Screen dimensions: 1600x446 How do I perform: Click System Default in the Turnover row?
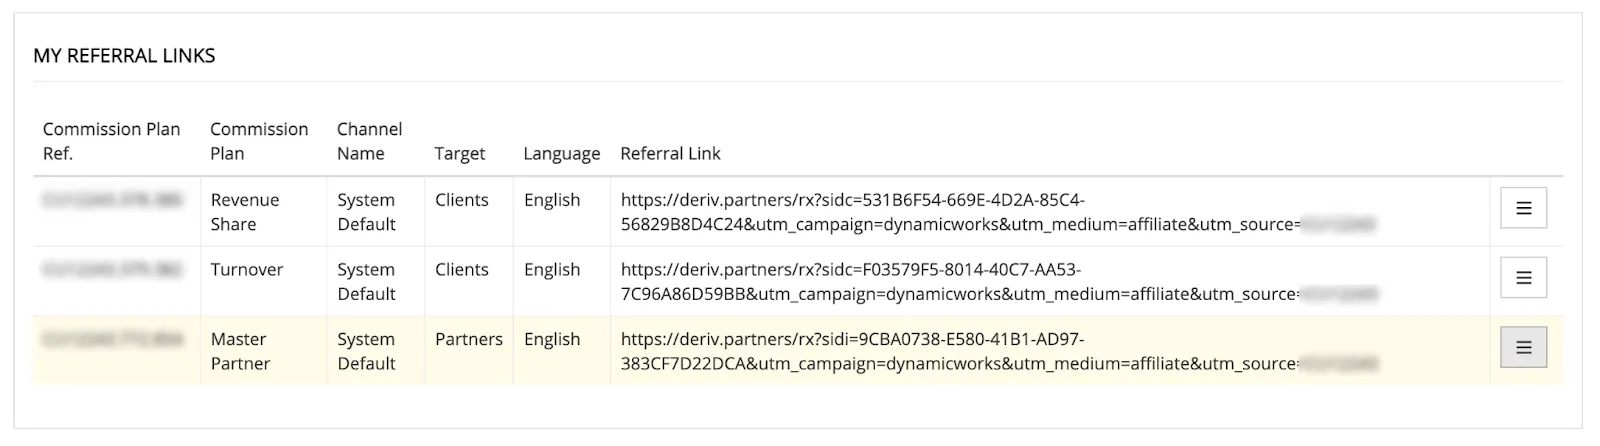pos(366,282)
